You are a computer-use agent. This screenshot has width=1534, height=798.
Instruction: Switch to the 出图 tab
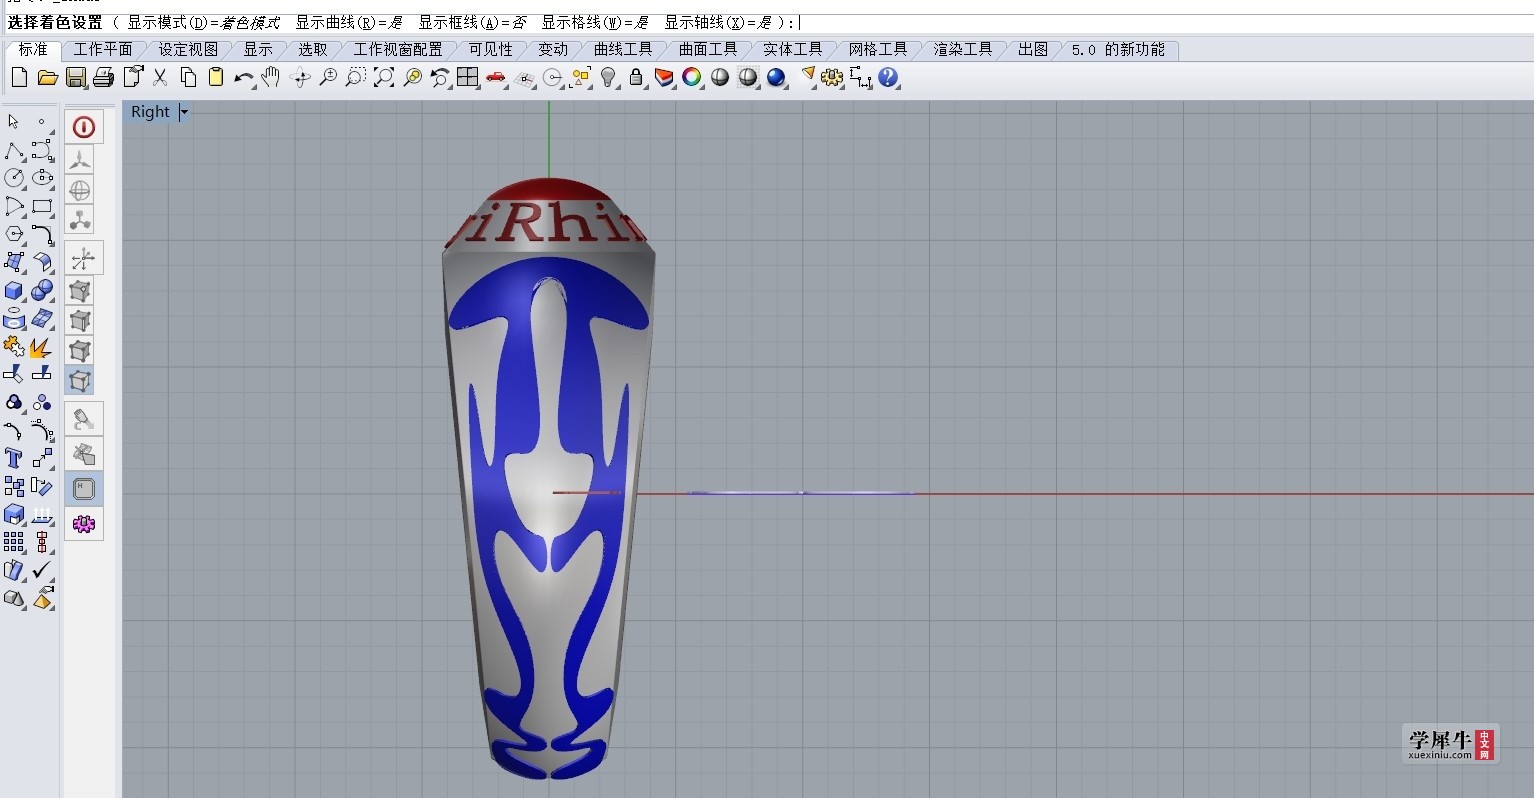coord(1032,49)
